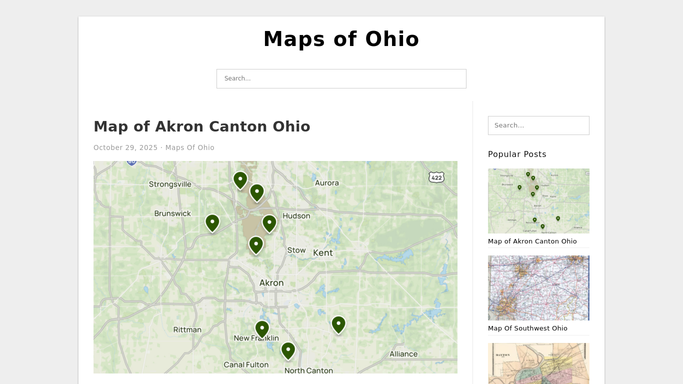Focus the sidebar search field
683x384 pixels.
coord(538,125)
